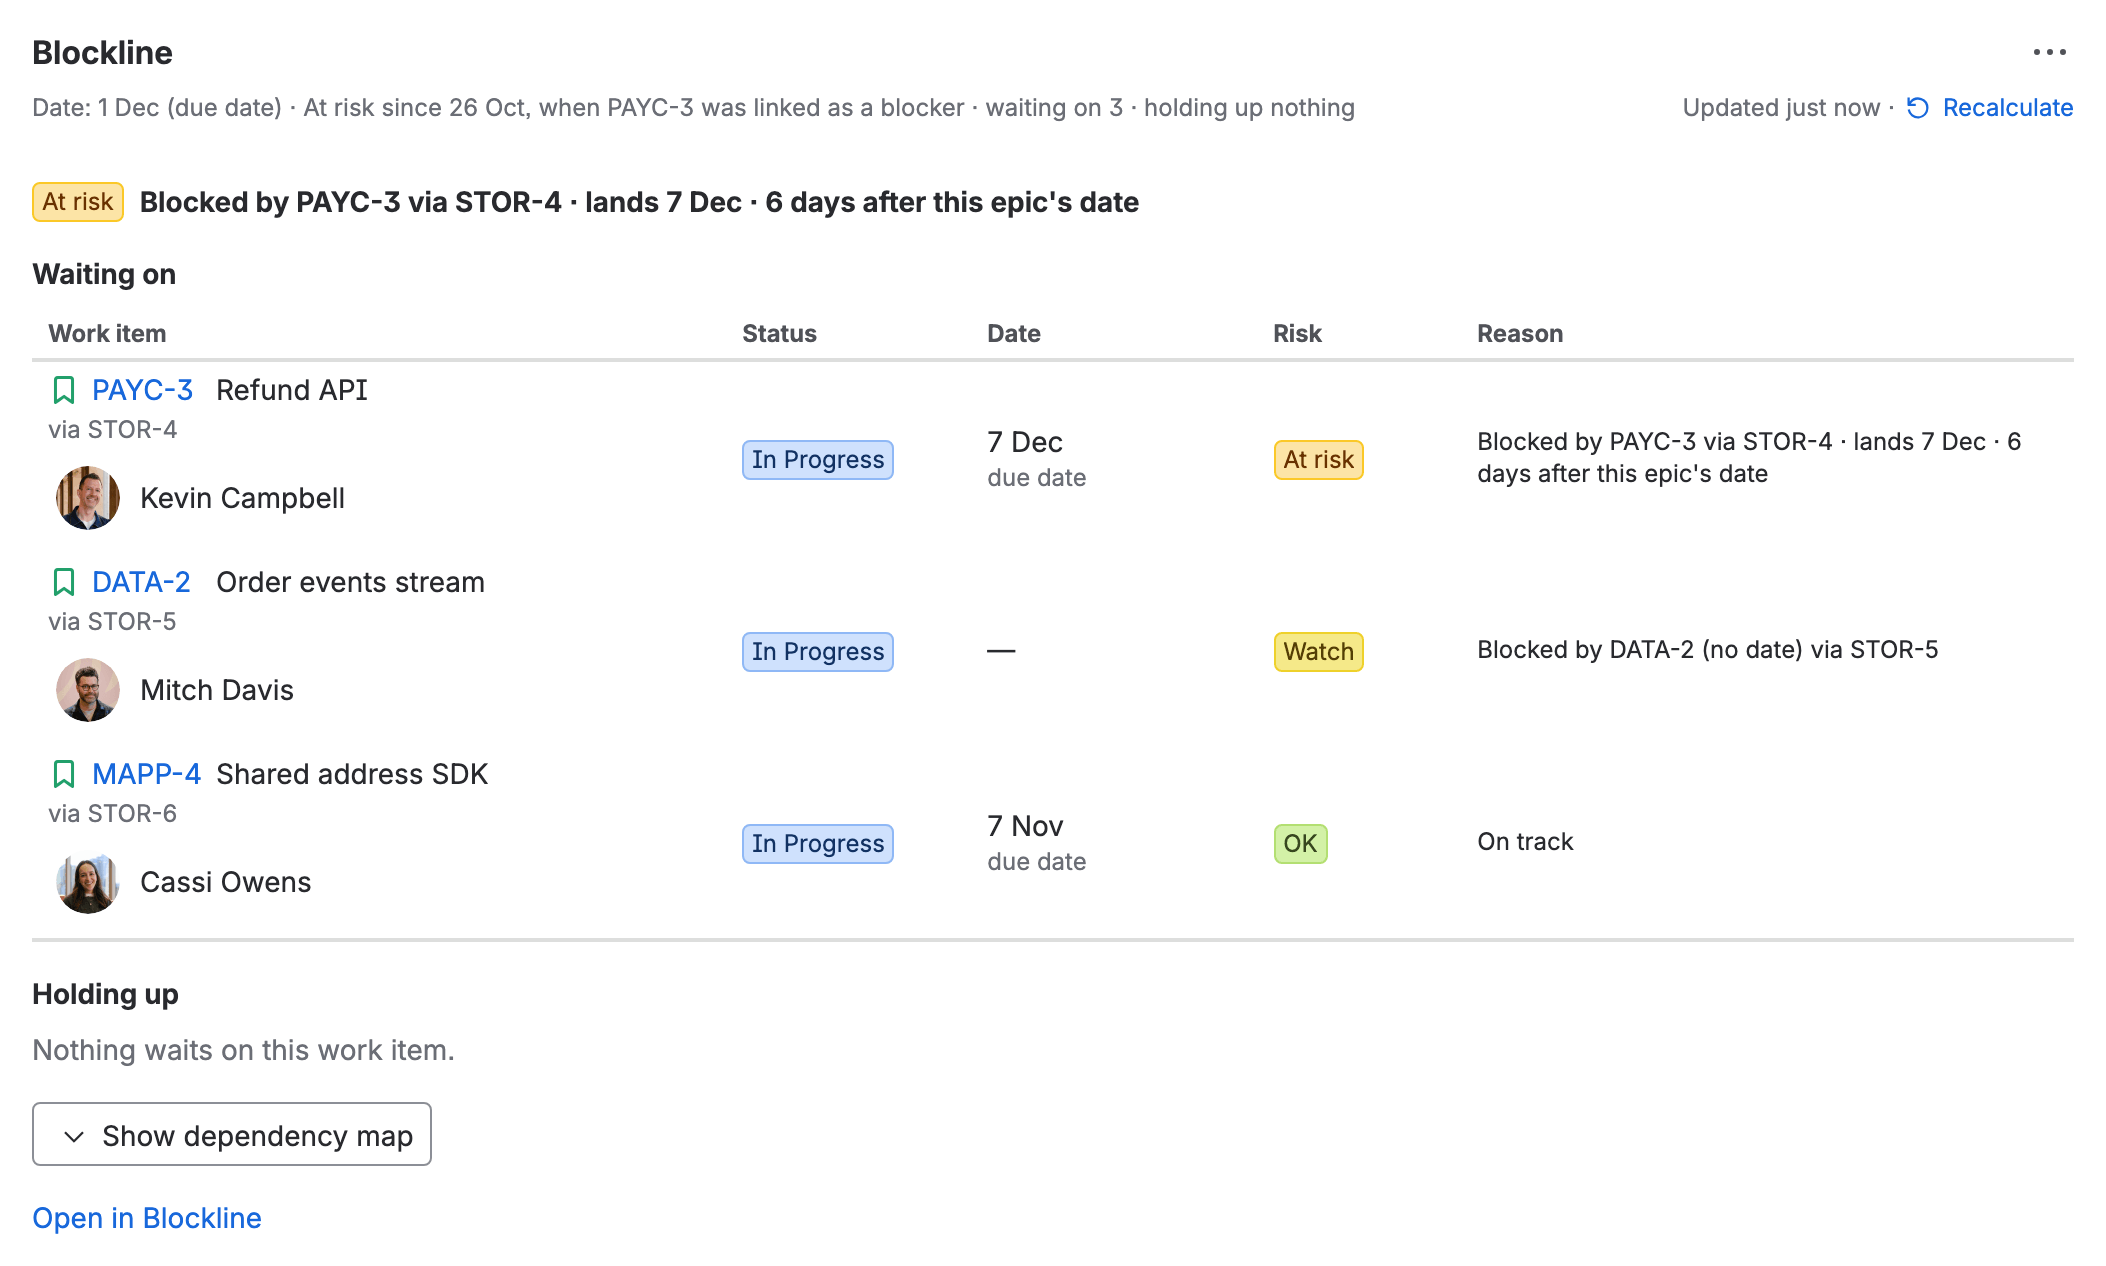Click the 7 Nov date in the MAPP-4 row
Image resolution: width=2106 pixels, height=1266 pixels.
[1025, 826]
